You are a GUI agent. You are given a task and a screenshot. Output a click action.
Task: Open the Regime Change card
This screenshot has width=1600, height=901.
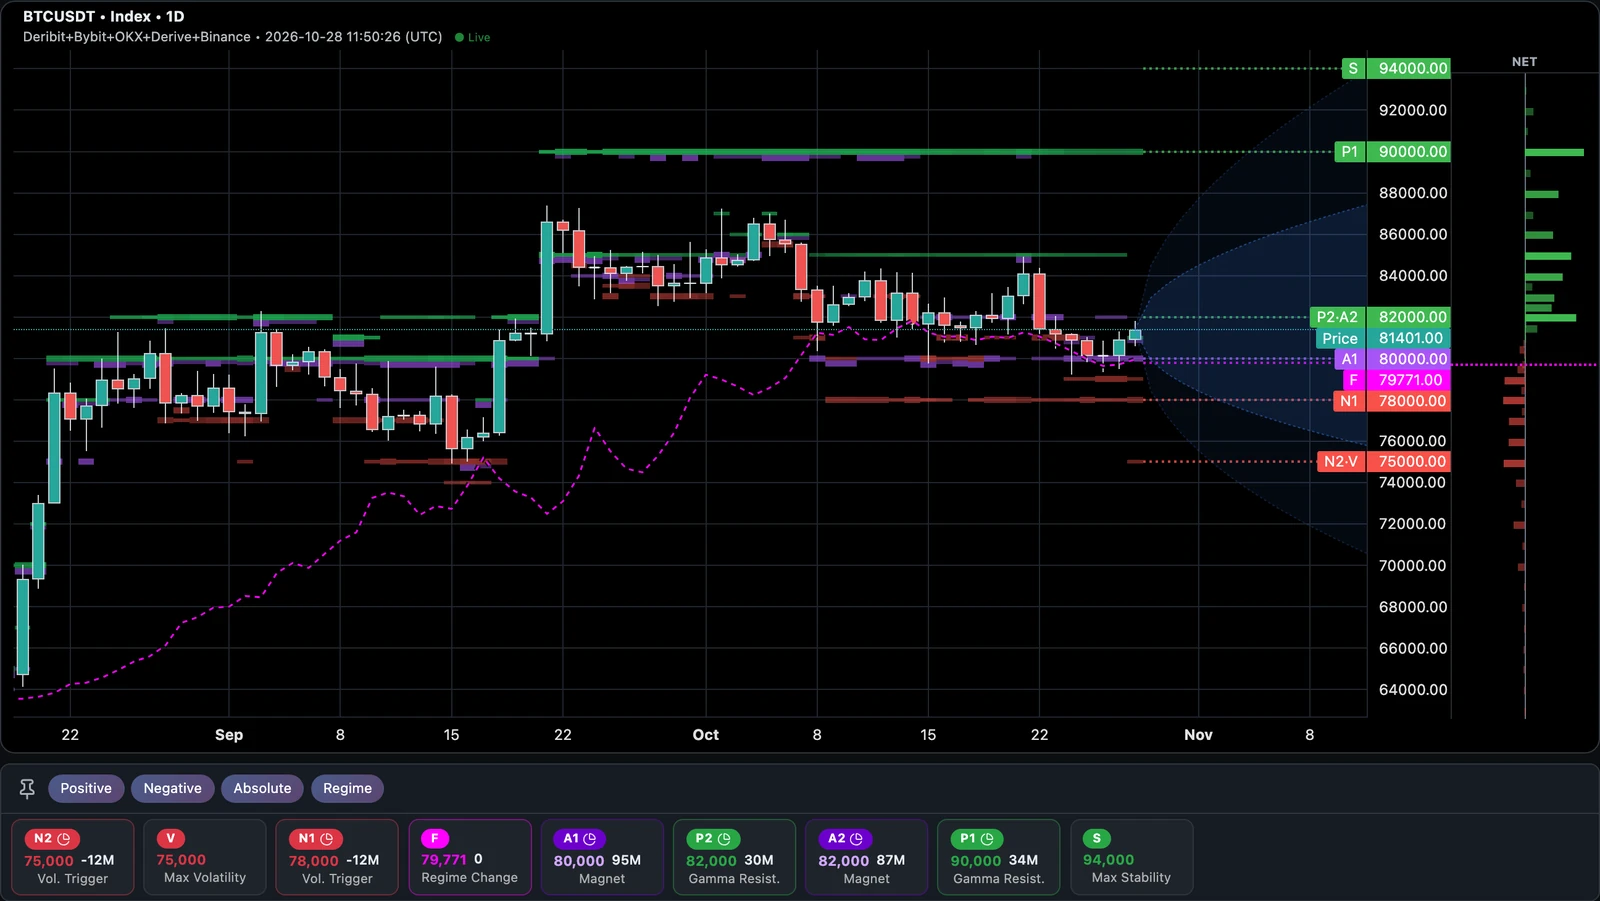(x=469, y=857)
